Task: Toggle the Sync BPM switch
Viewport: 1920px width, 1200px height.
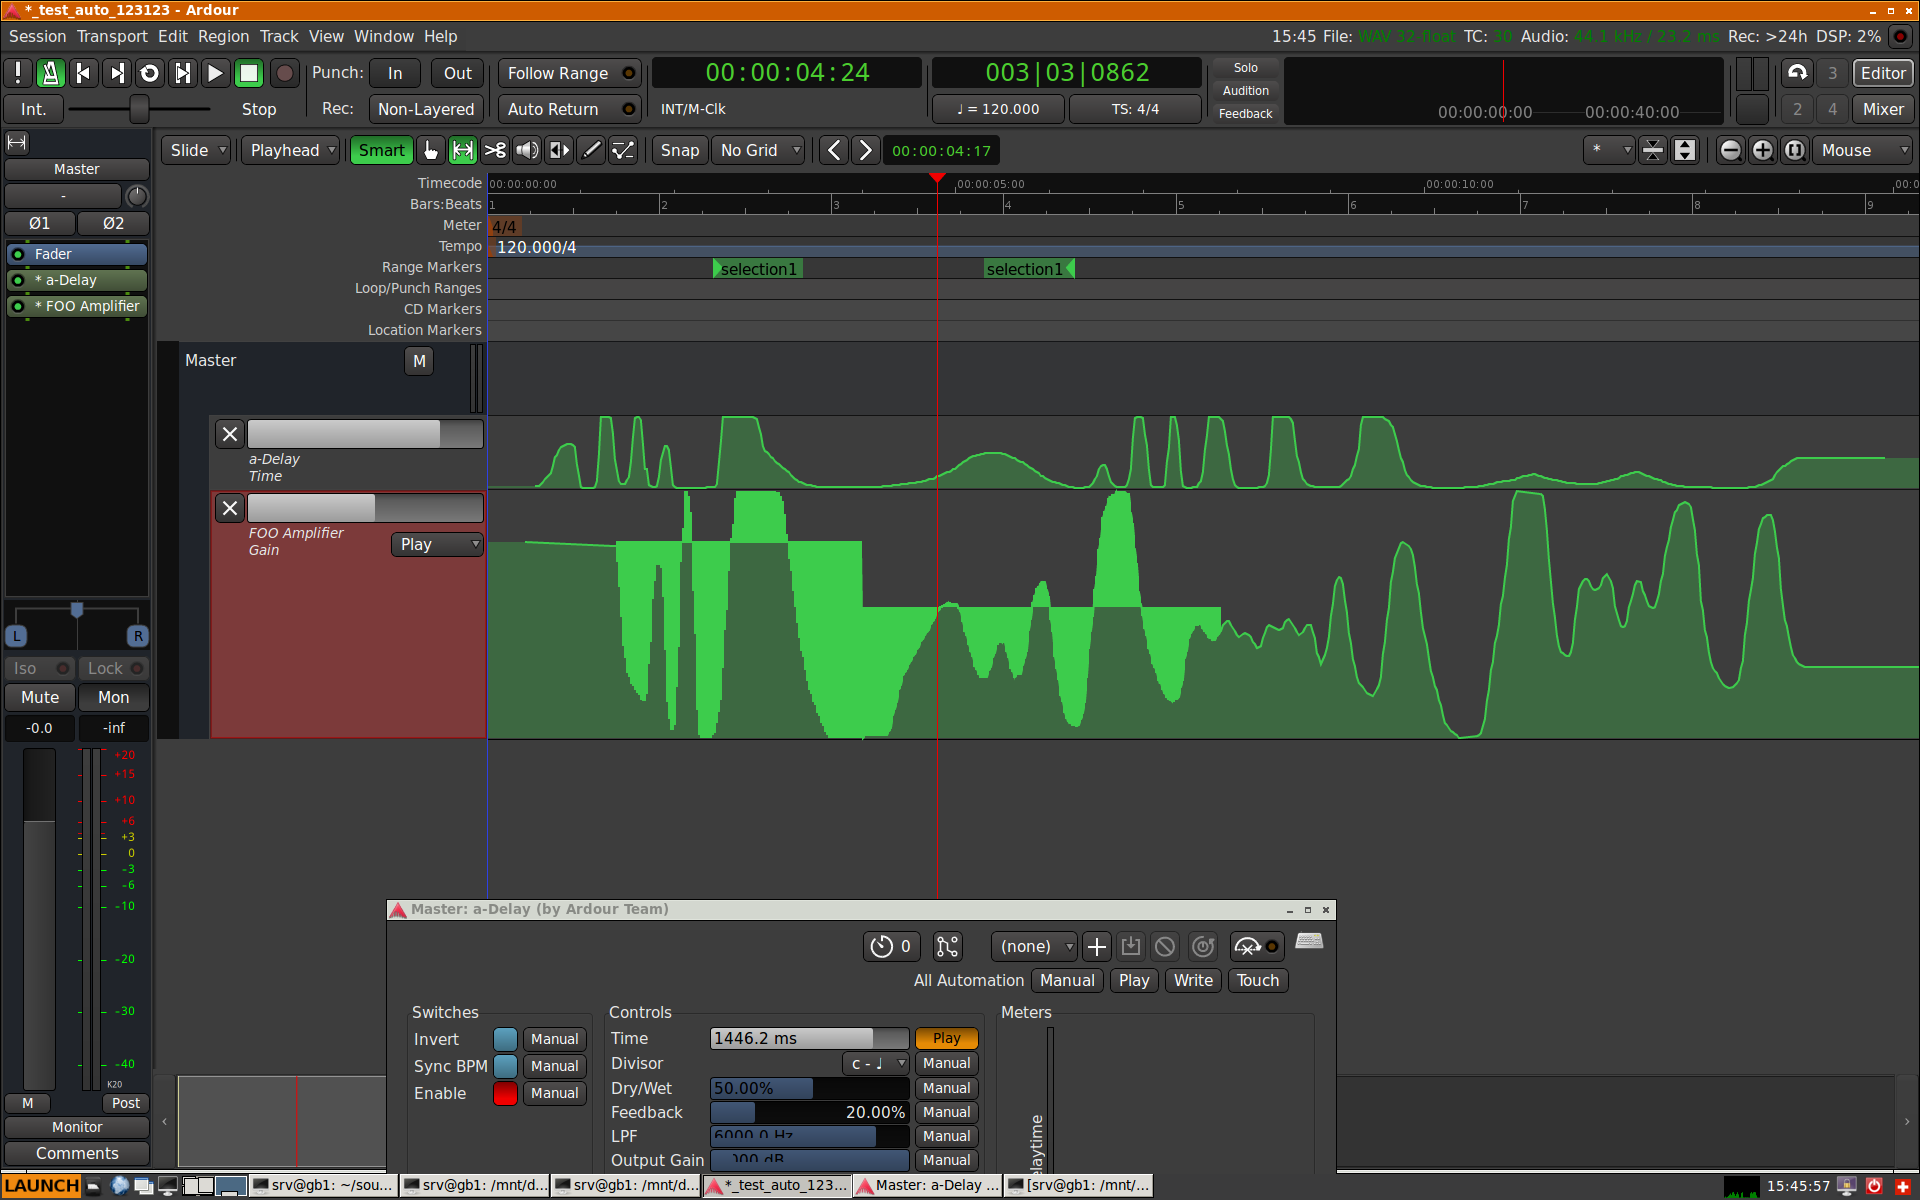Action: click(505, 1066)
